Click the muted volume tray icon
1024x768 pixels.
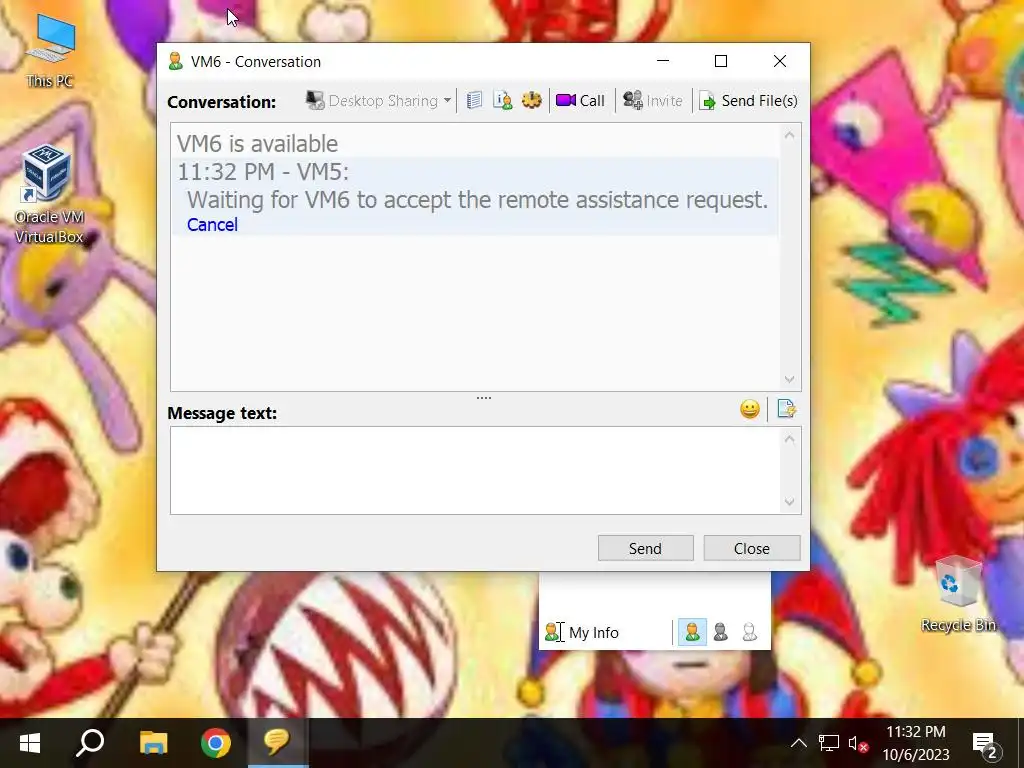pyautogui.click(x=857, y=743)
